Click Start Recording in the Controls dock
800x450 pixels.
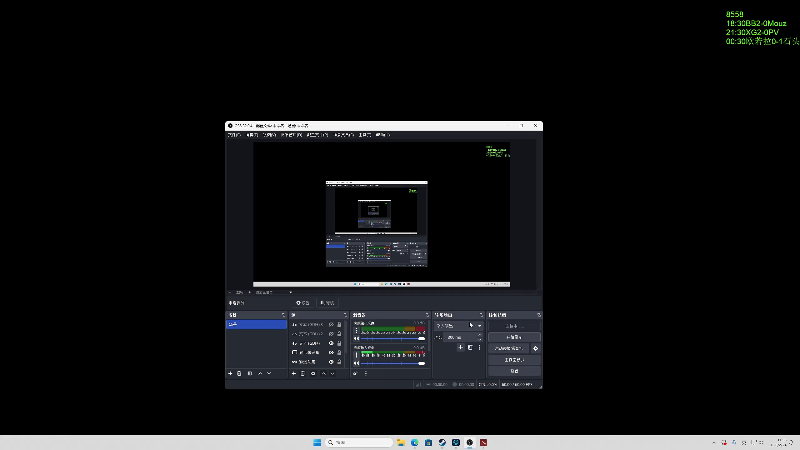pyautogui.click(x=514, y=337)
